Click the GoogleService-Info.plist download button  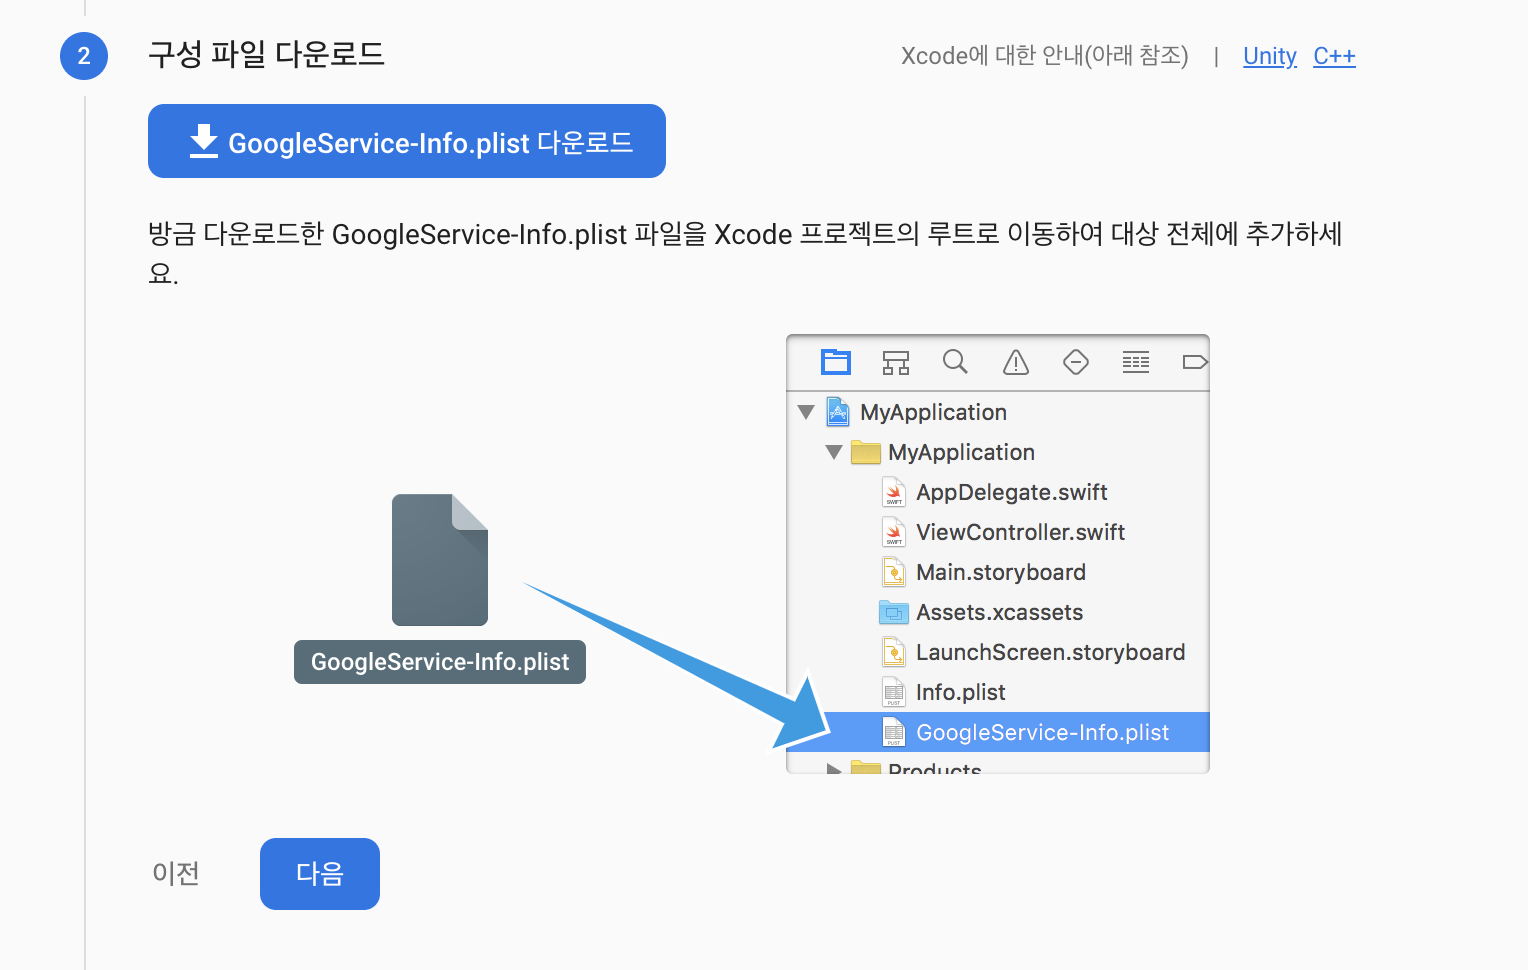[x=407, y=141]
